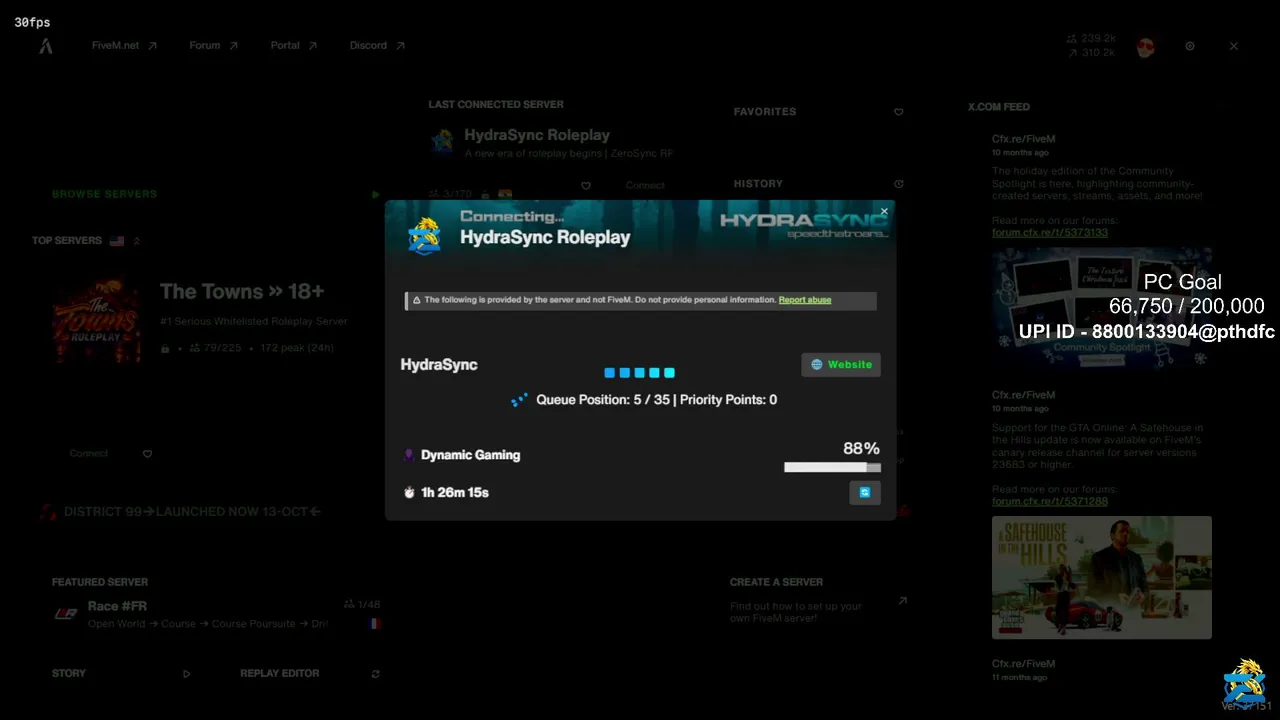Viewport: 1280px width, 720px height.
Task: Open the Replay Editor
Action: 280,674
